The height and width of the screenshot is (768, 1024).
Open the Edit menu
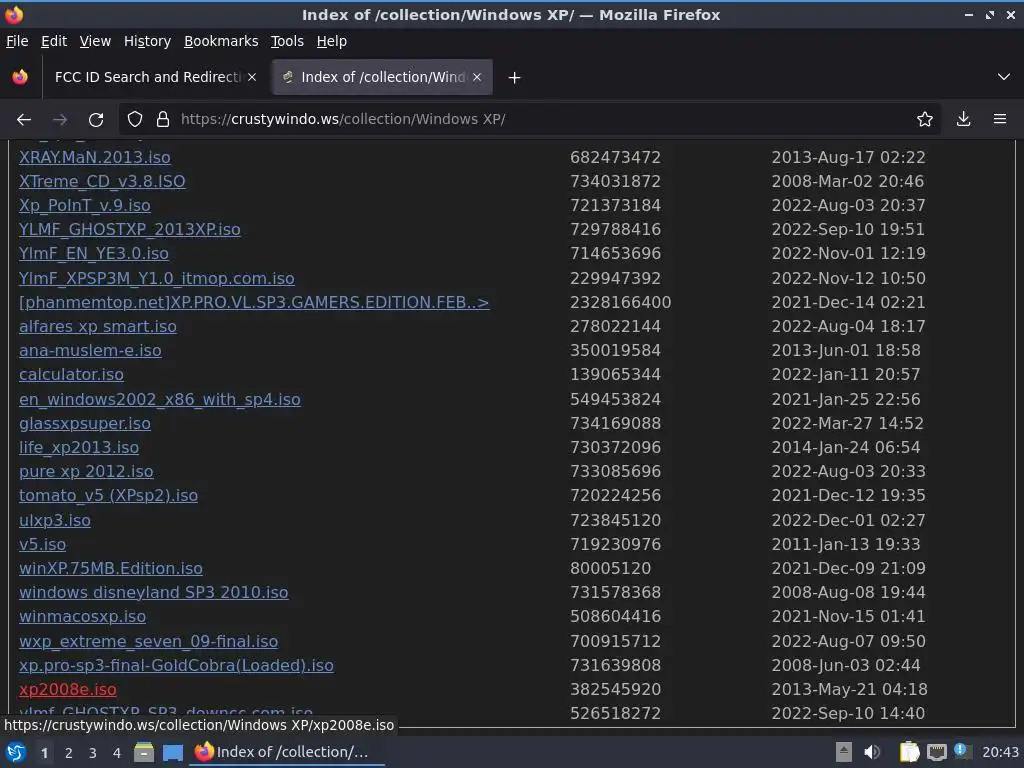click(x=54, y=41)
